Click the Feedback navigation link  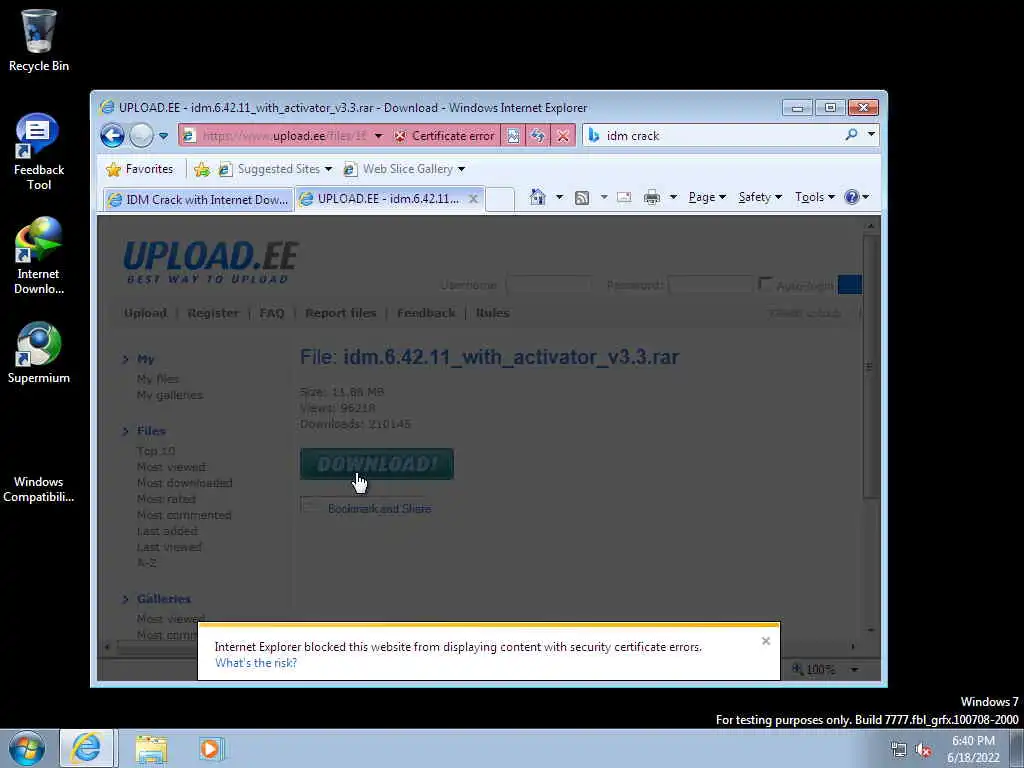point(426,313)
